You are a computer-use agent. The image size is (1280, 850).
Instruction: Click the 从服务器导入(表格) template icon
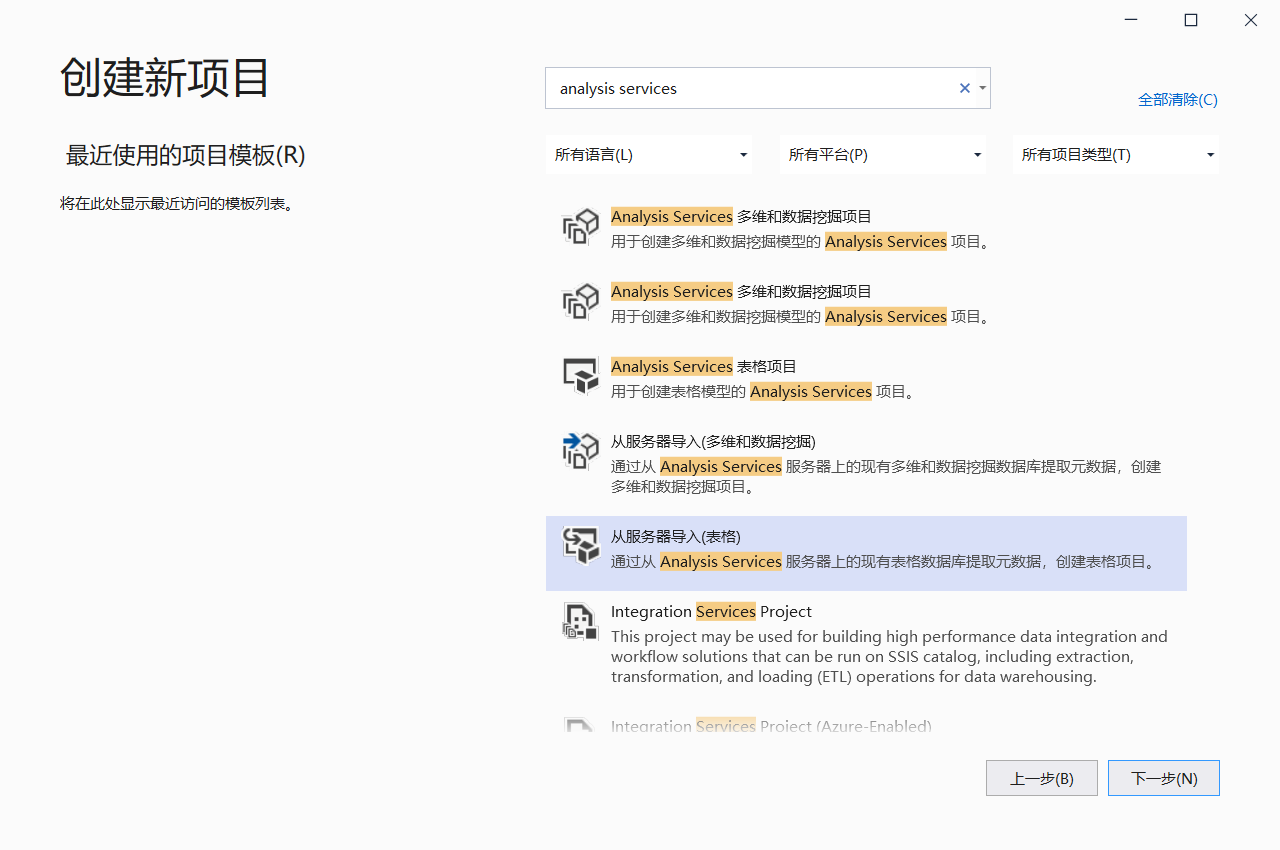pyautogui.click(x=581, y=546)
